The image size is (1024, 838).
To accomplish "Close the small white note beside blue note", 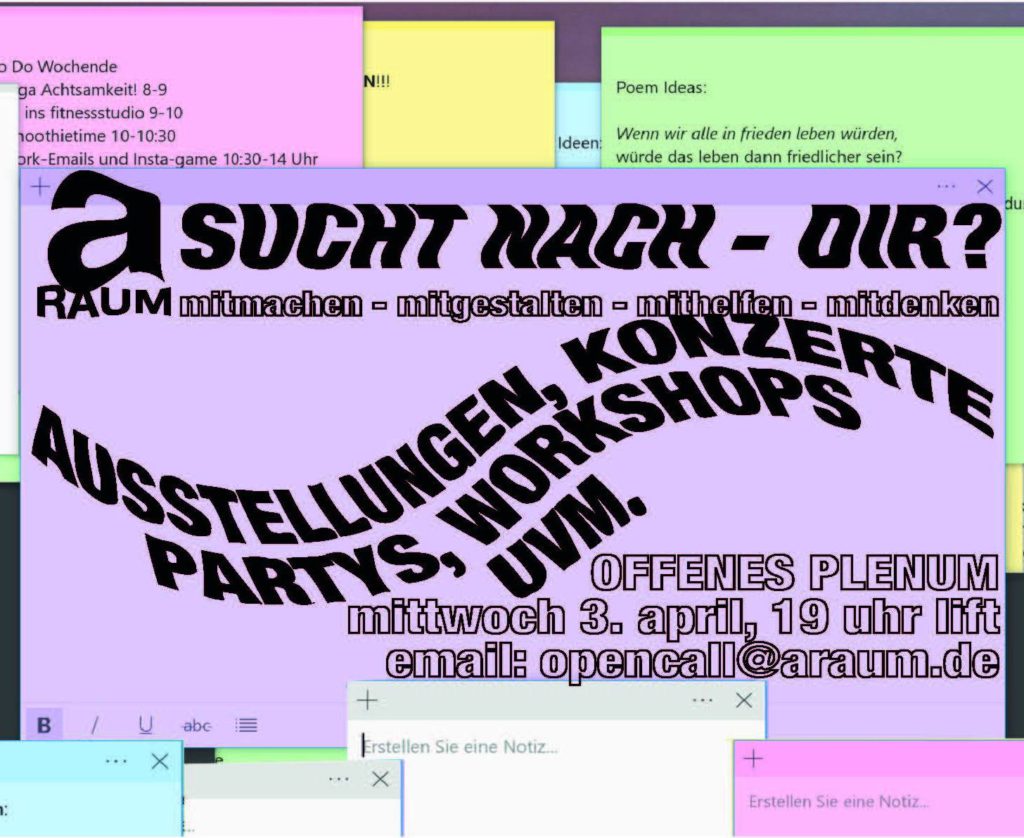I will 380,779.
